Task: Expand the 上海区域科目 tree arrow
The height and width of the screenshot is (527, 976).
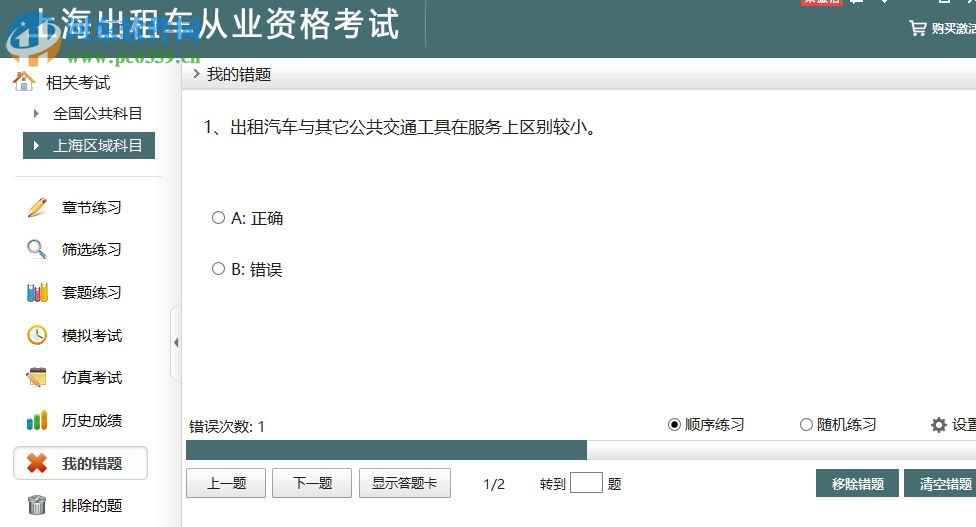Action: (x=36, y=146)
